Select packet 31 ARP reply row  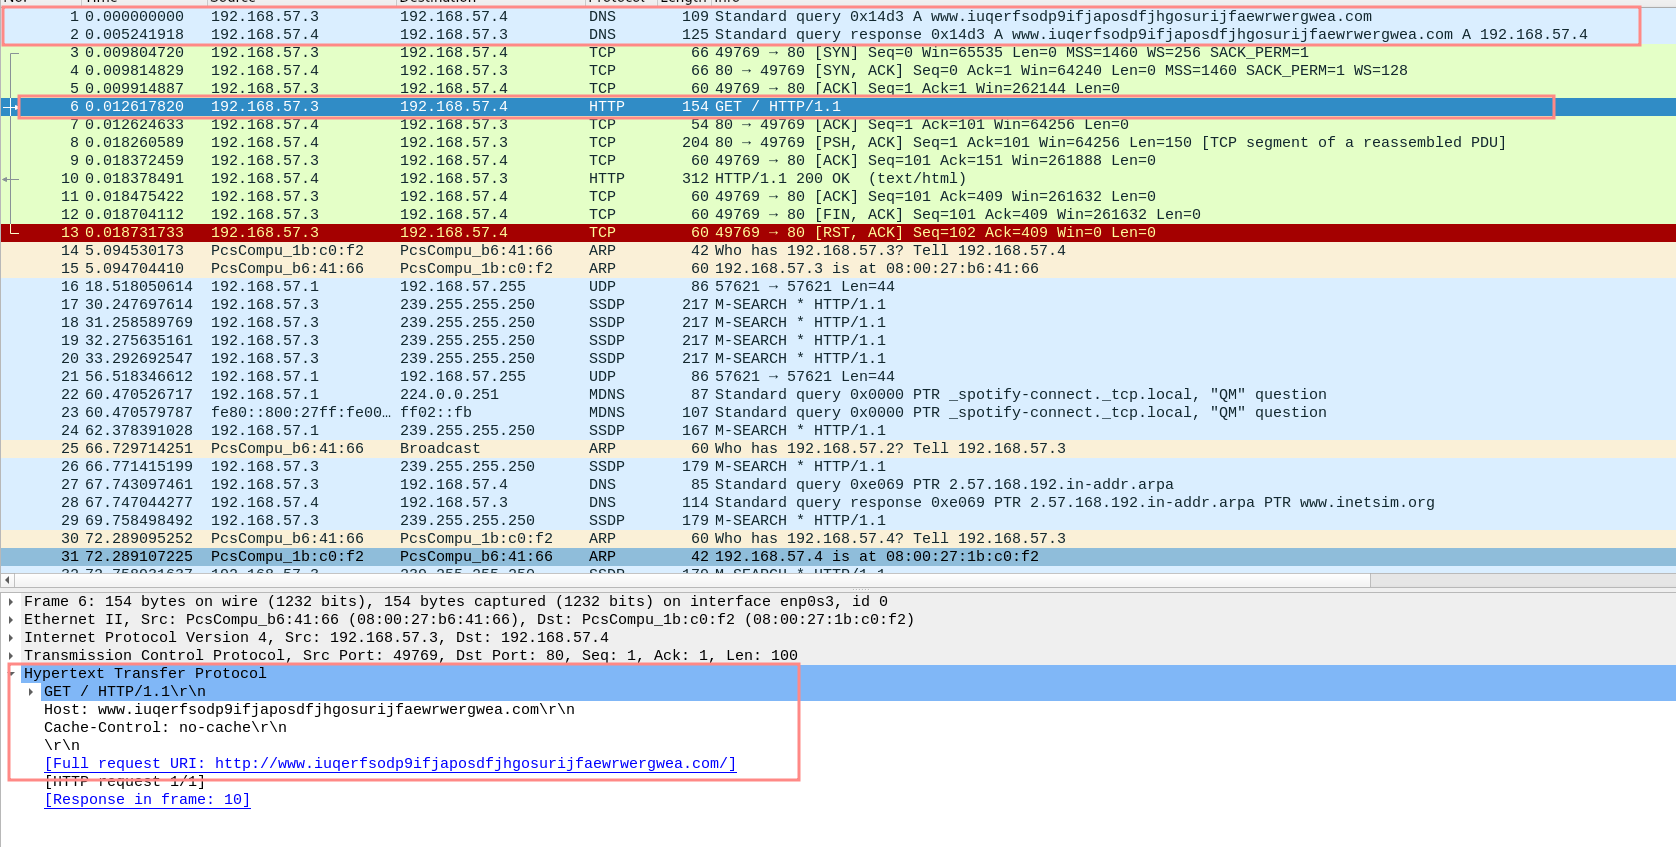pyautogui.click(x=700, y=557)
